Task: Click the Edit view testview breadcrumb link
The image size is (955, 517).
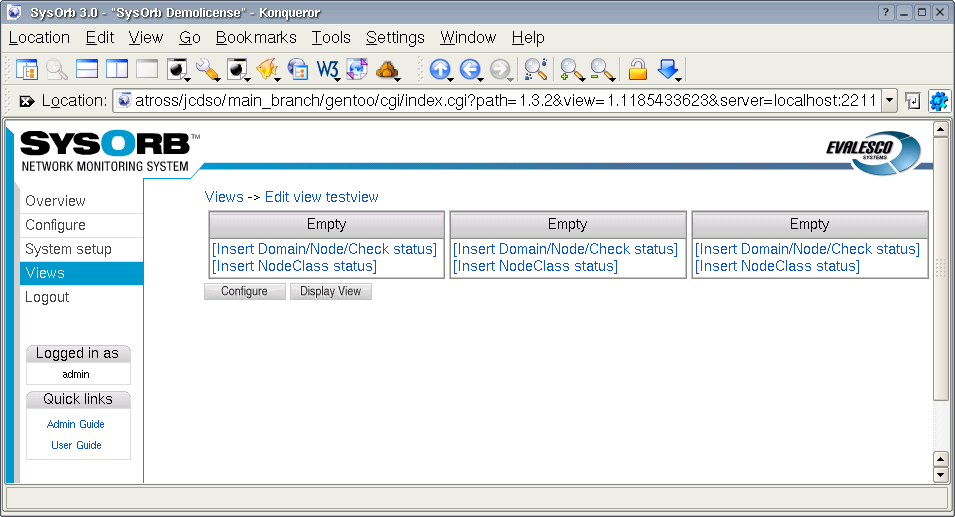Action: 322,197
